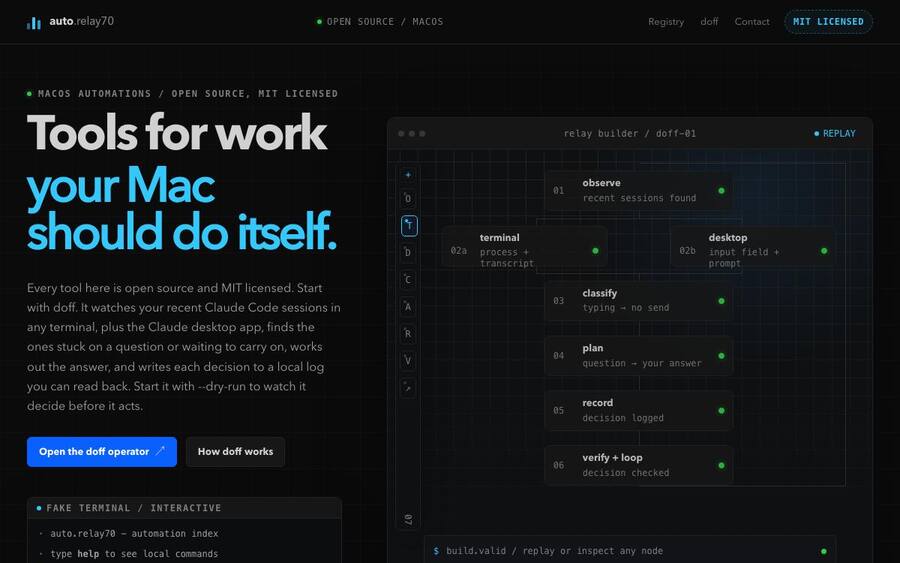Image resolution: width=900 pixels, height=563 pixels.
Task: Select the A tool in builder sidebar
Action: click(x=408, y=306)
